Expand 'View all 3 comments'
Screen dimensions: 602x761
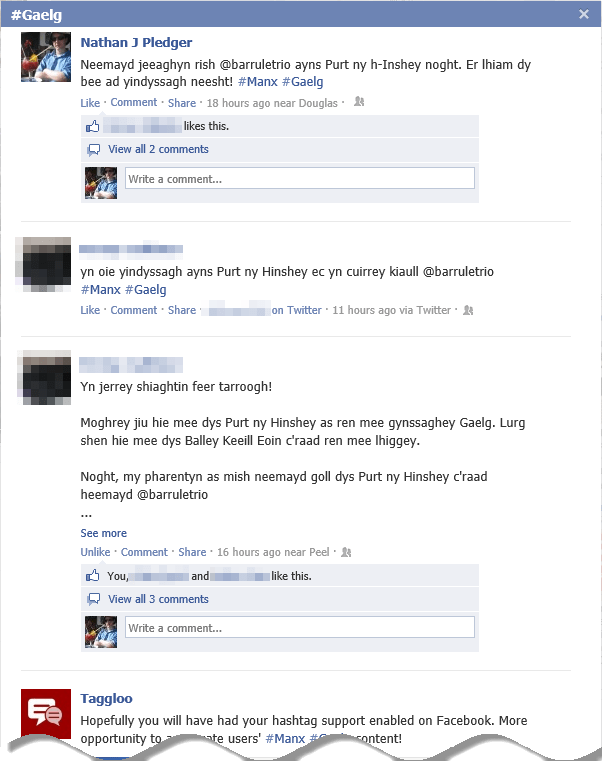tap(158, 599)
